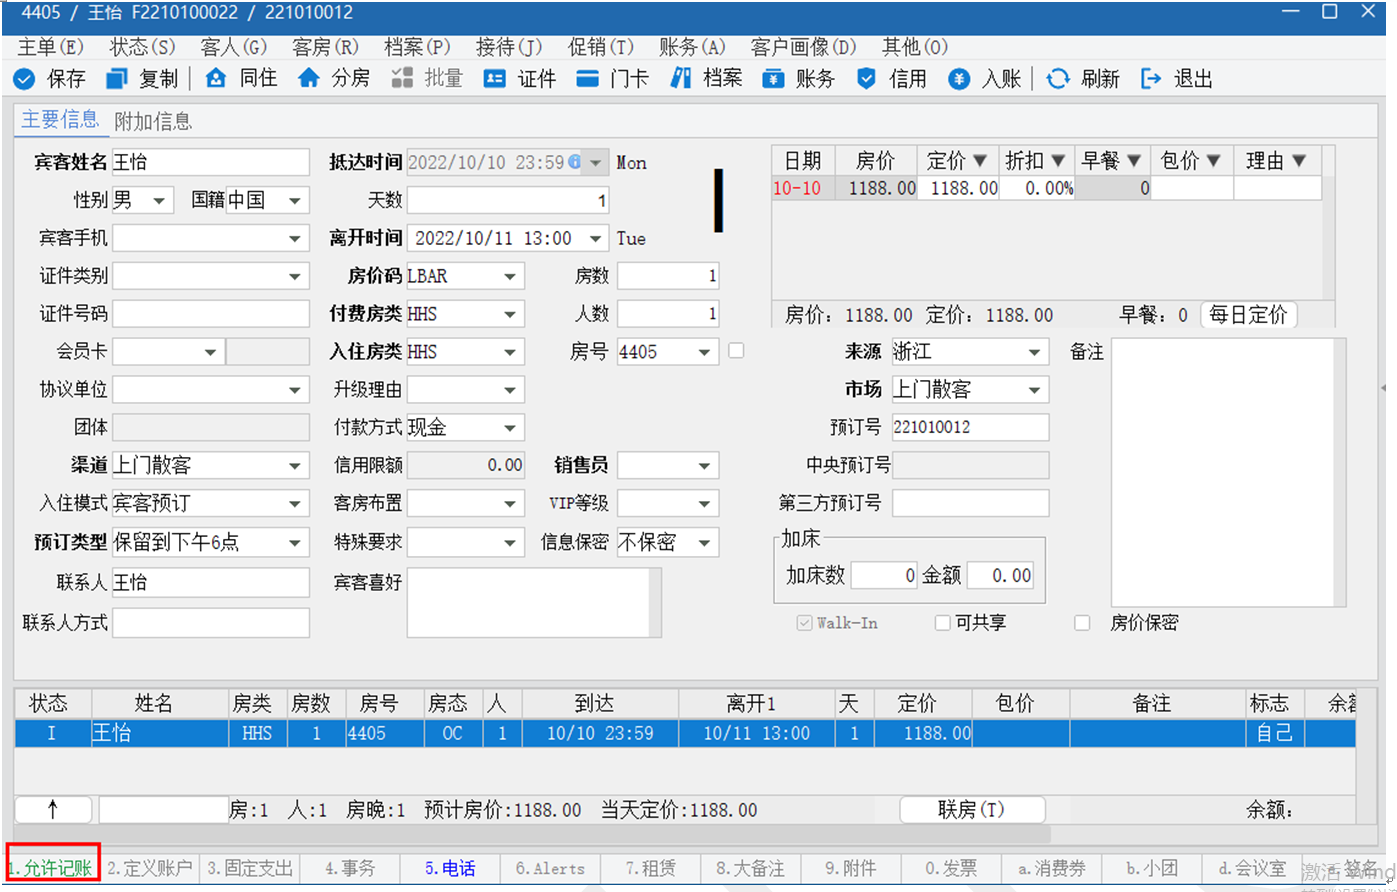Click the 第三方预订号 input field
The width and height of the screenshot is (1397, 892).
pyautogui.click(x=970, y=503)
